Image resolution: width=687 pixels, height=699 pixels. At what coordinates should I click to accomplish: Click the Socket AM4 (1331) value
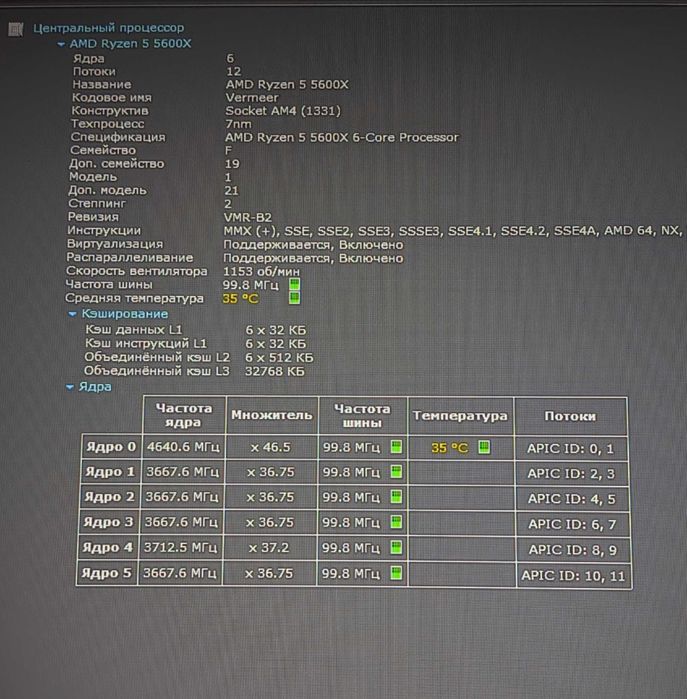(283, 111)
